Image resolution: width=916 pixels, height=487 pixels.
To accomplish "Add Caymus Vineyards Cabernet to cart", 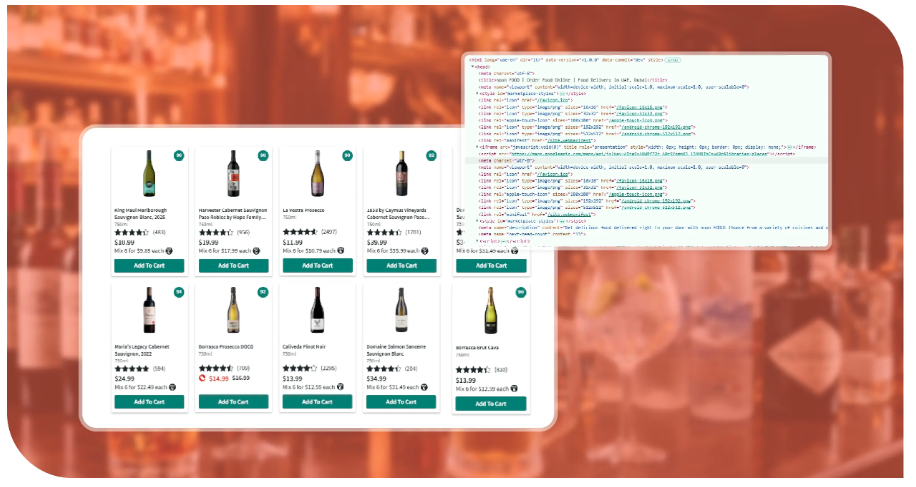I will tap(401, 266).
